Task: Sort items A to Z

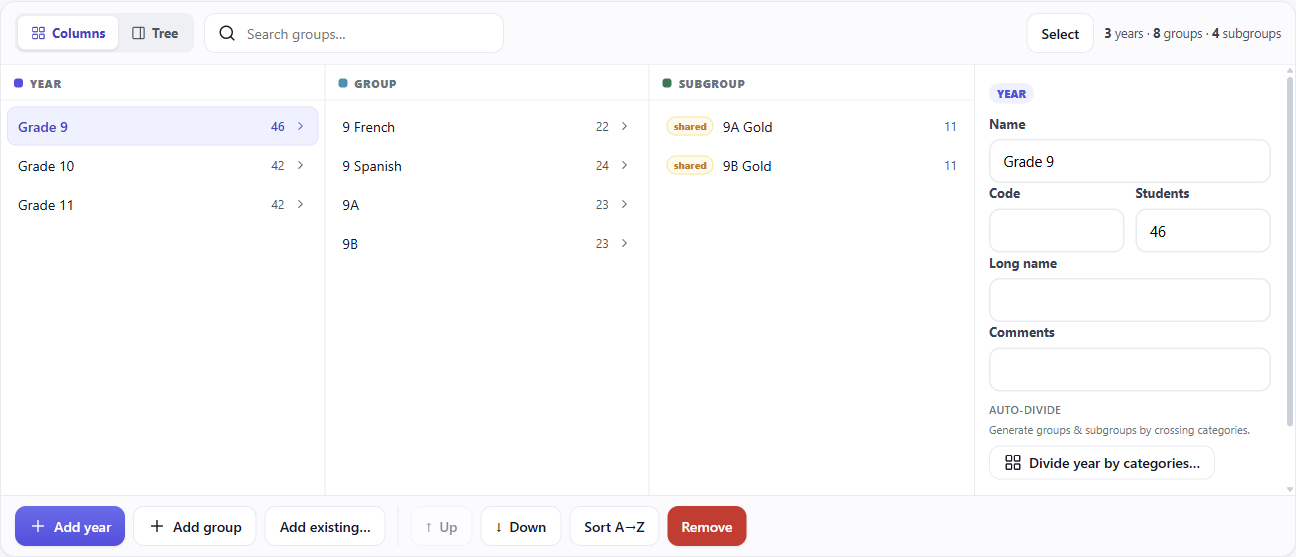Action: pos(614,526)
